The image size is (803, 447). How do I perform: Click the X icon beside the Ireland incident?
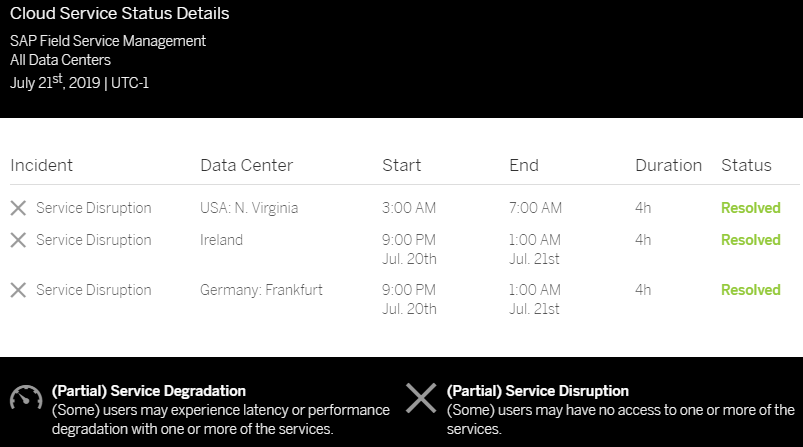[x=18, y=240]
